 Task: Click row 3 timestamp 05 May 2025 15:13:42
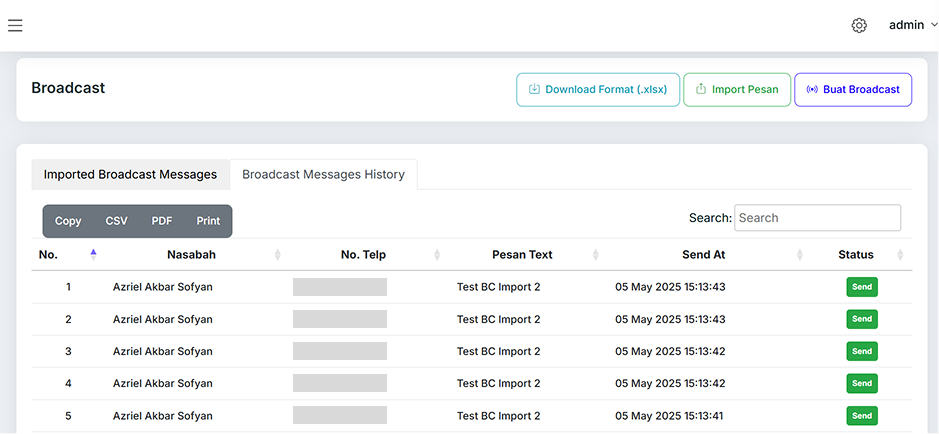670,351
